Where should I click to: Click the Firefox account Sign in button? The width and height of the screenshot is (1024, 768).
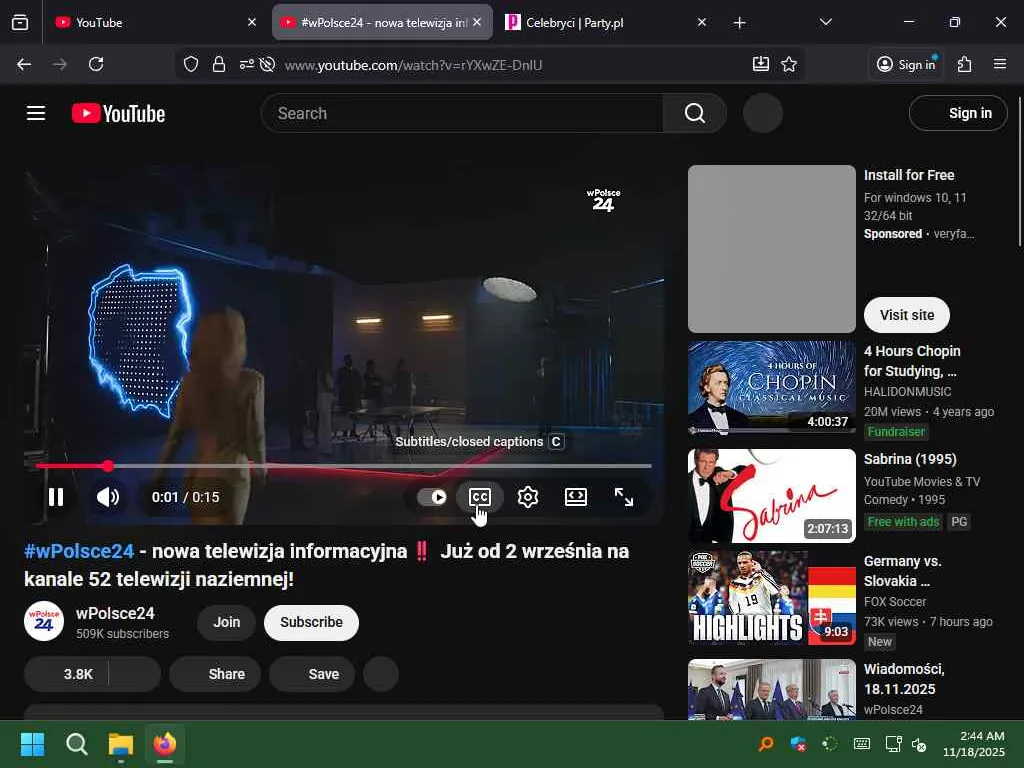point(906,64)
